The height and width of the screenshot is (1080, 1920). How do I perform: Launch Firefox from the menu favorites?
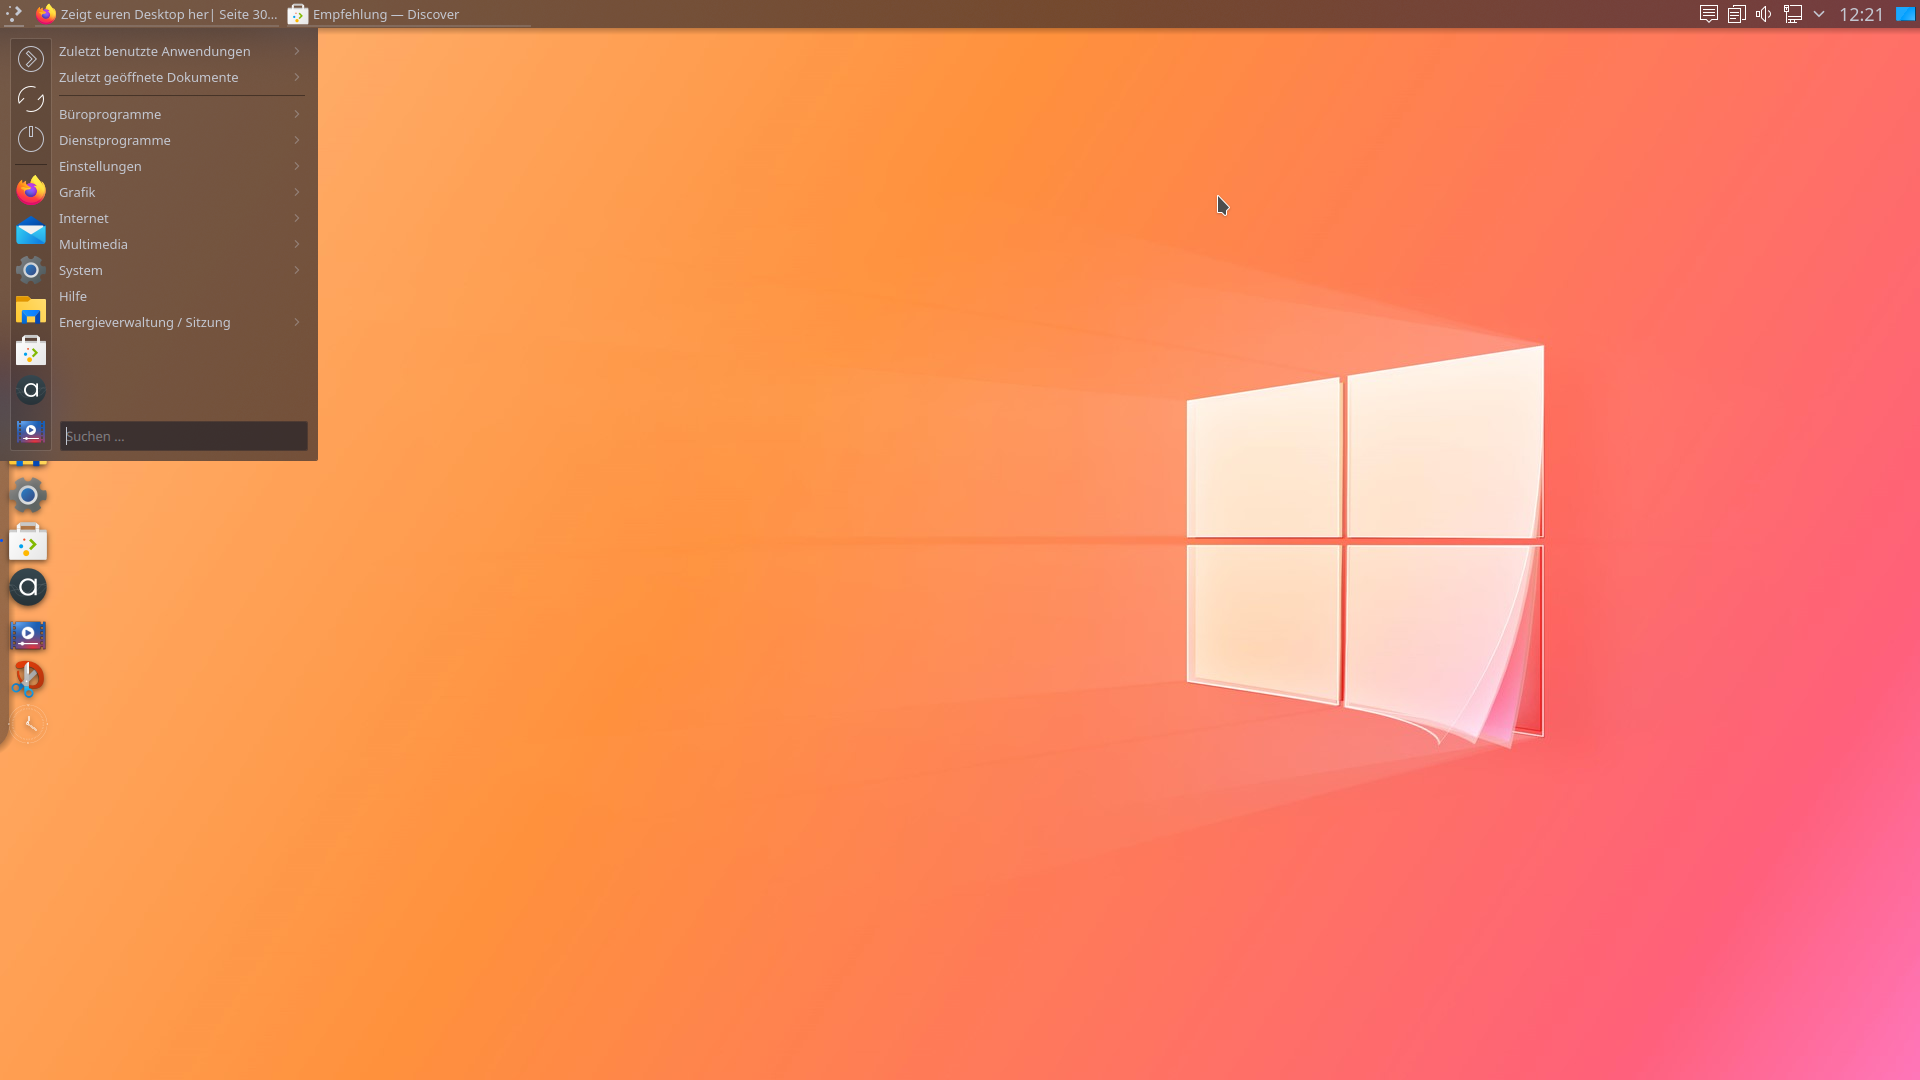31,190
